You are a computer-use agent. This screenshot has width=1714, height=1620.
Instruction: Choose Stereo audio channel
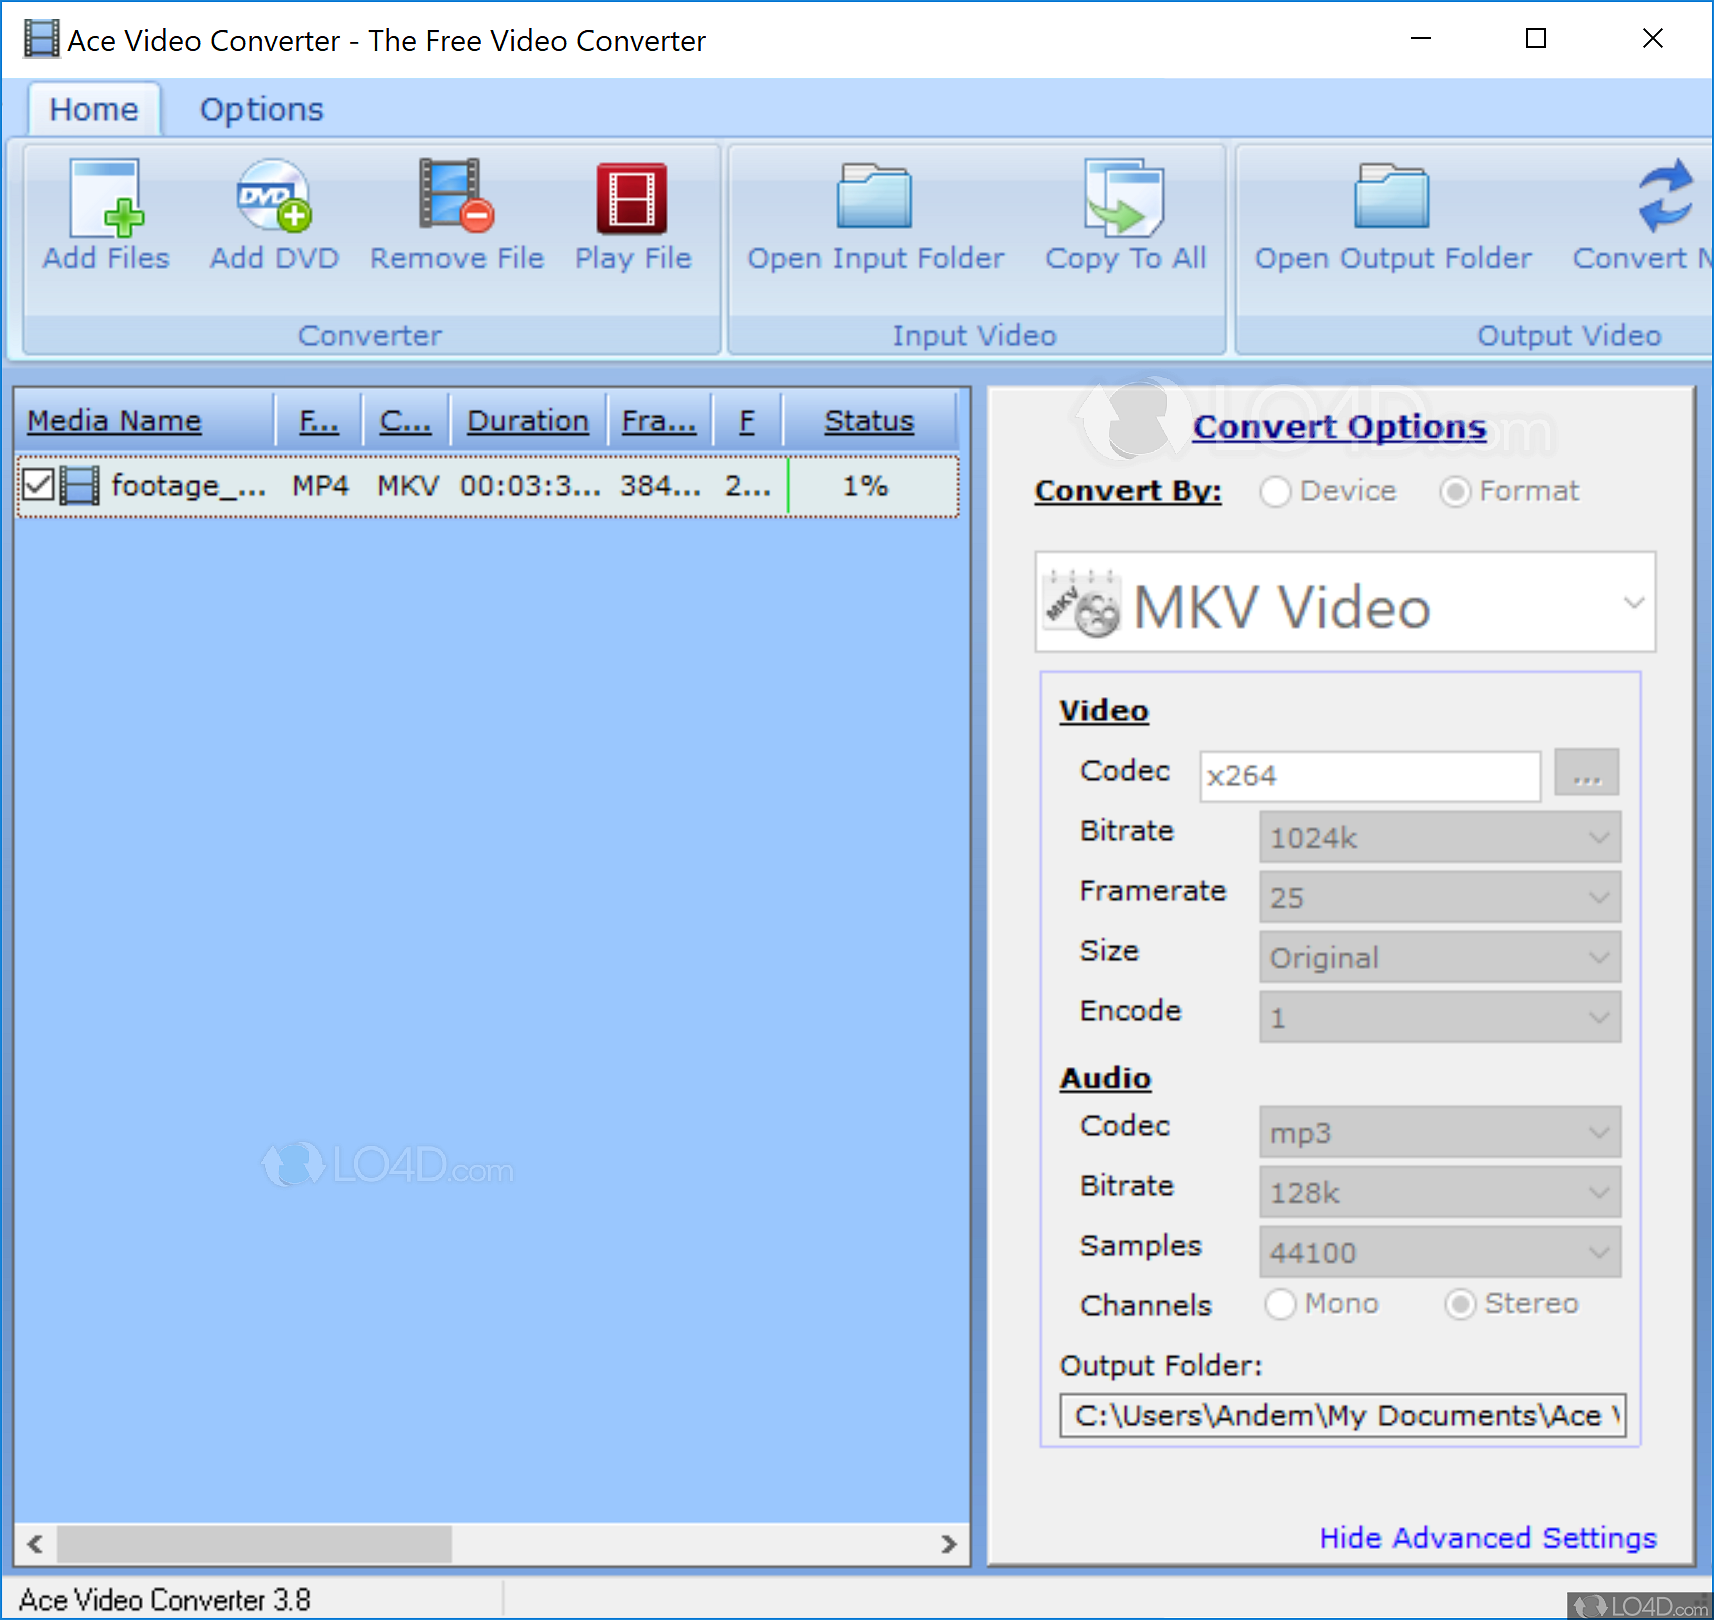point(1460,1304)
